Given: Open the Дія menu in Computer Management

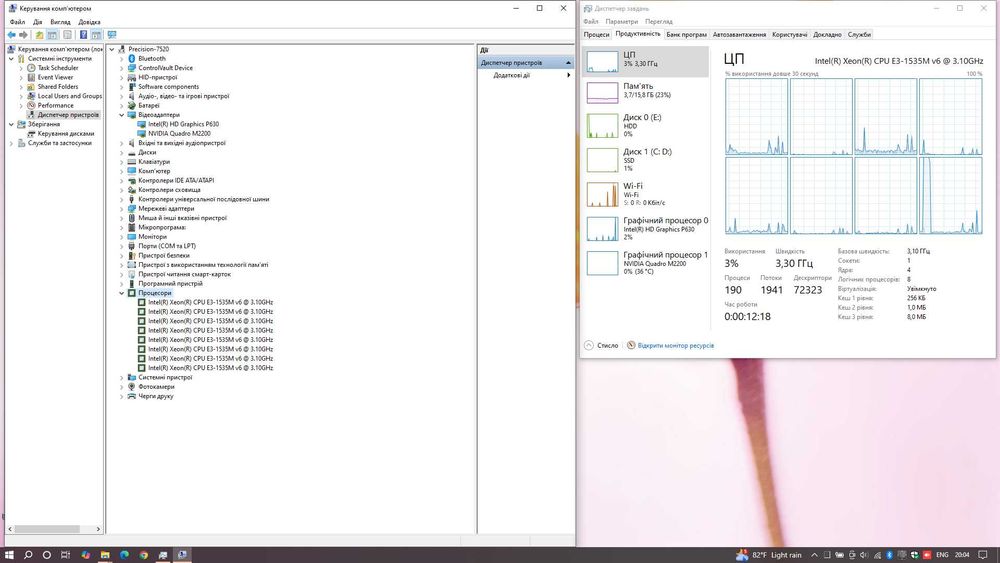Looking at the screenshot, I should [x=38, y=22].
